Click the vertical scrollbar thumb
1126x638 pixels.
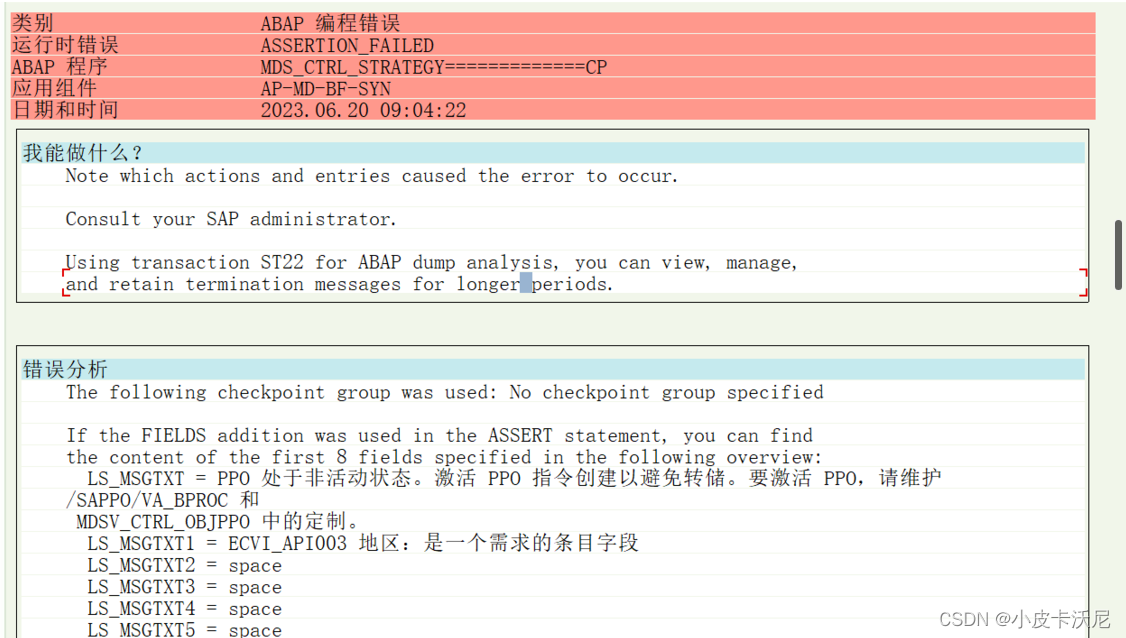(x=1118, y=255)
